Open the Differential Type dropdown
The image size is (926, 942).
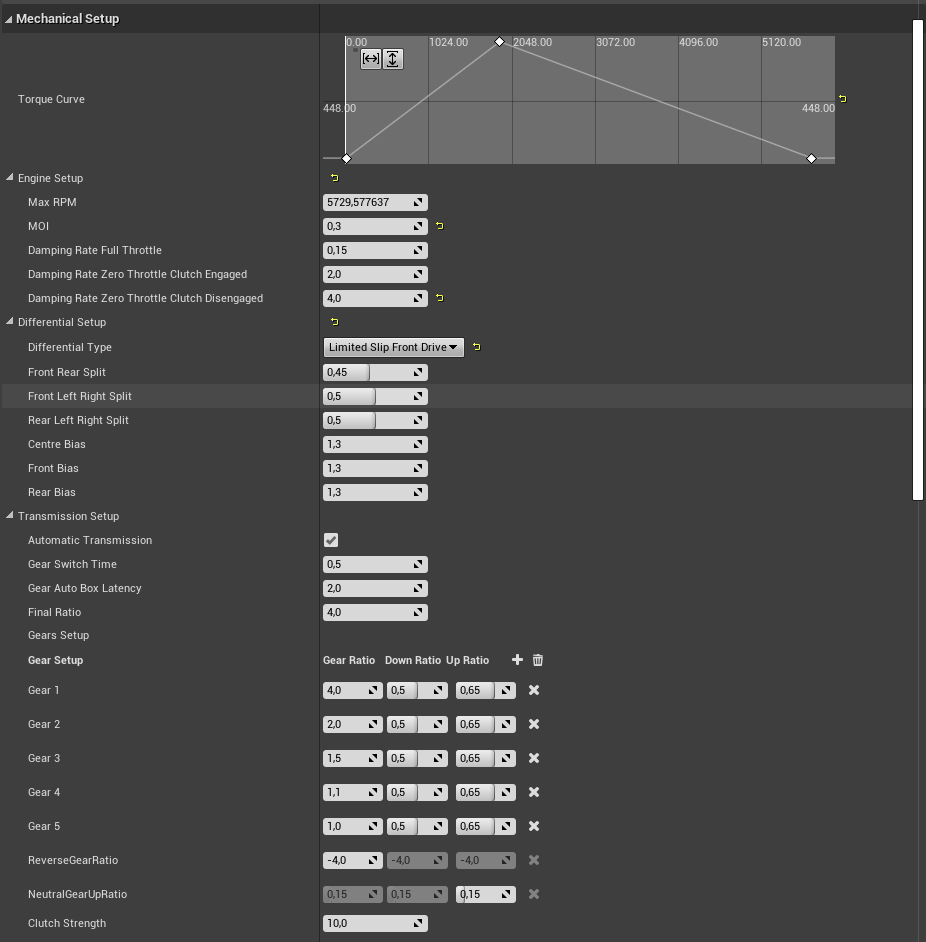click(x=394, y=347)
